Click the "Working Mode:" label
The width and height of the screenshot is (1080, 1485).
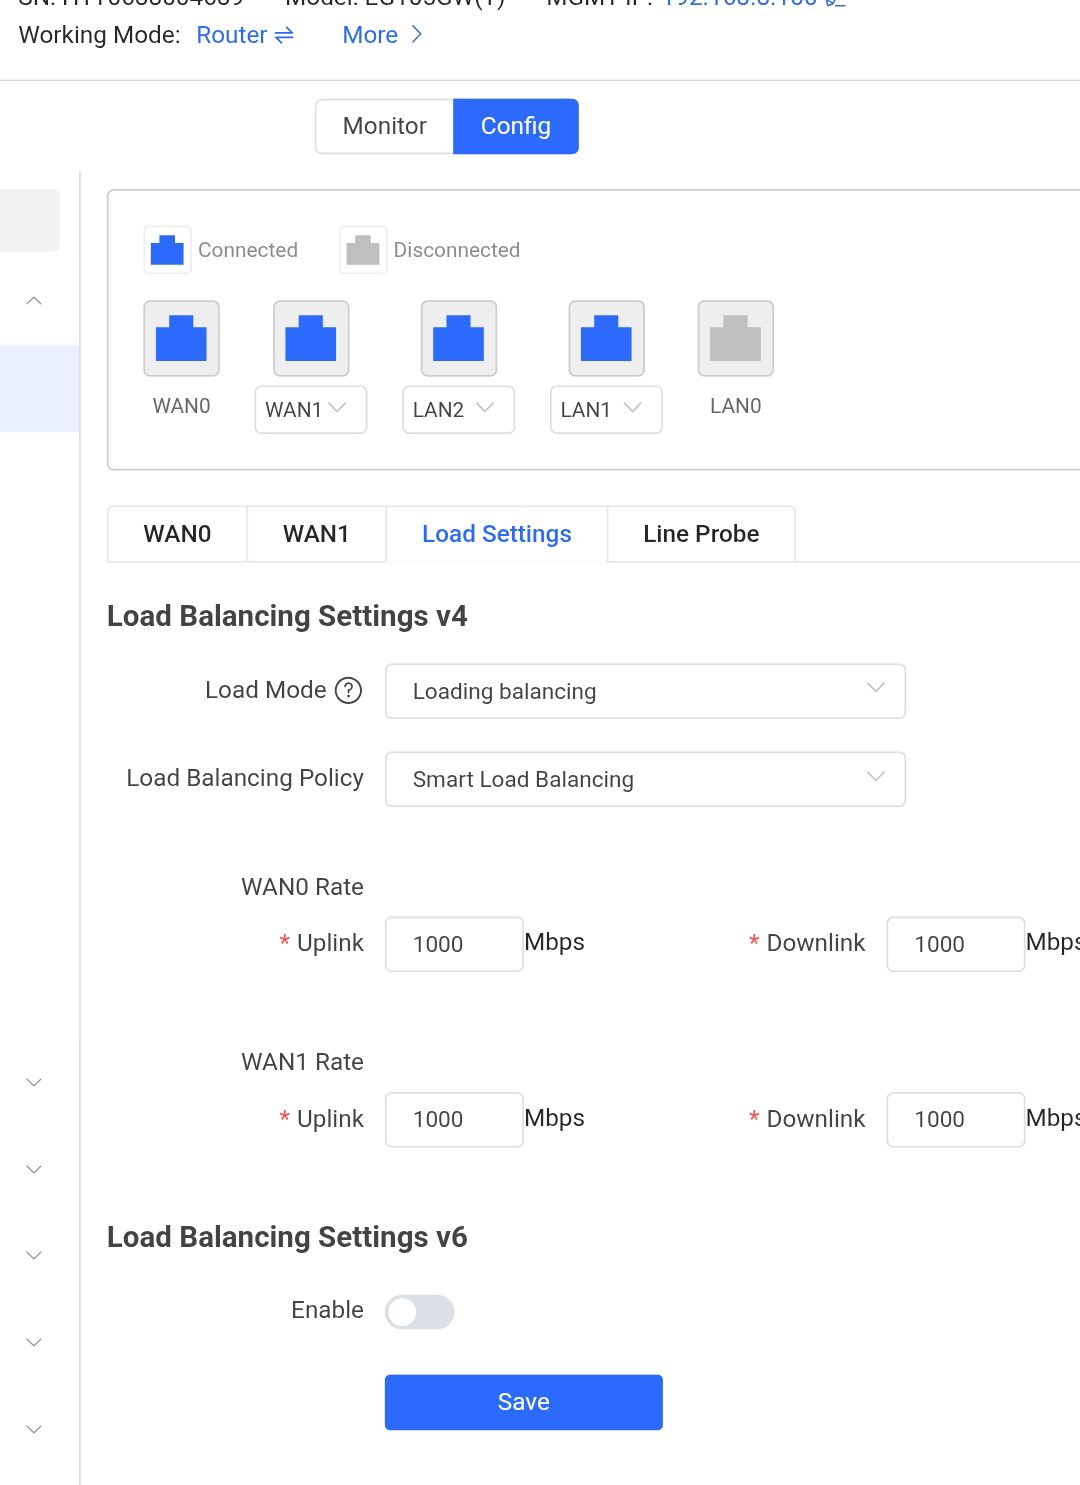click(x=100, y=35)
